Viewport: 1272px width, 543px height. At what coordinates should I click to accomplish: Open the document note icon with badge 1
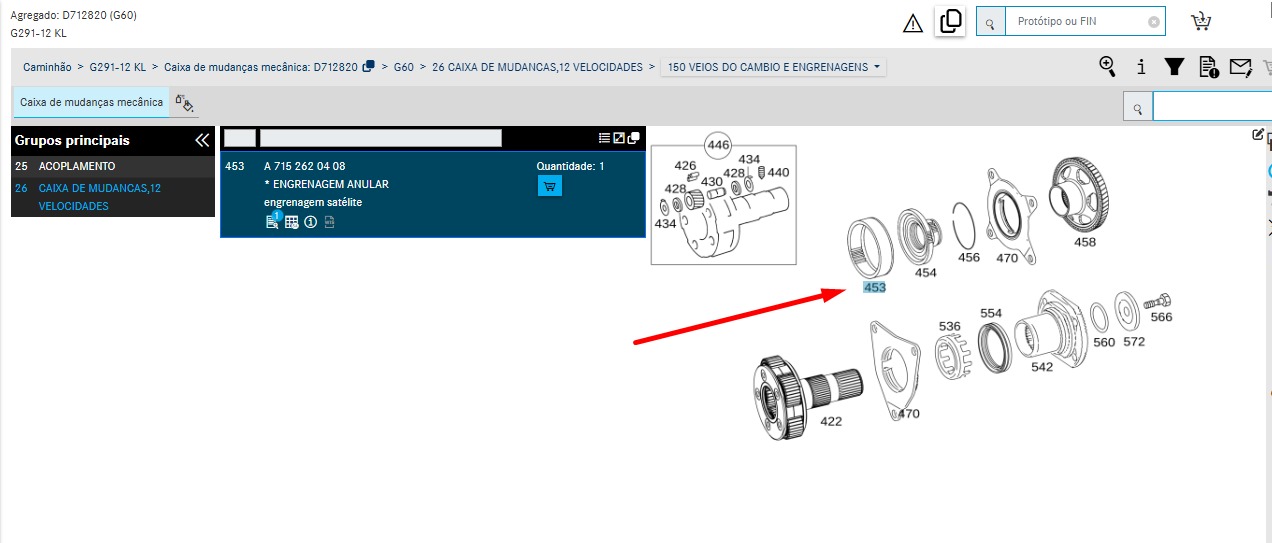pos(273,221)
